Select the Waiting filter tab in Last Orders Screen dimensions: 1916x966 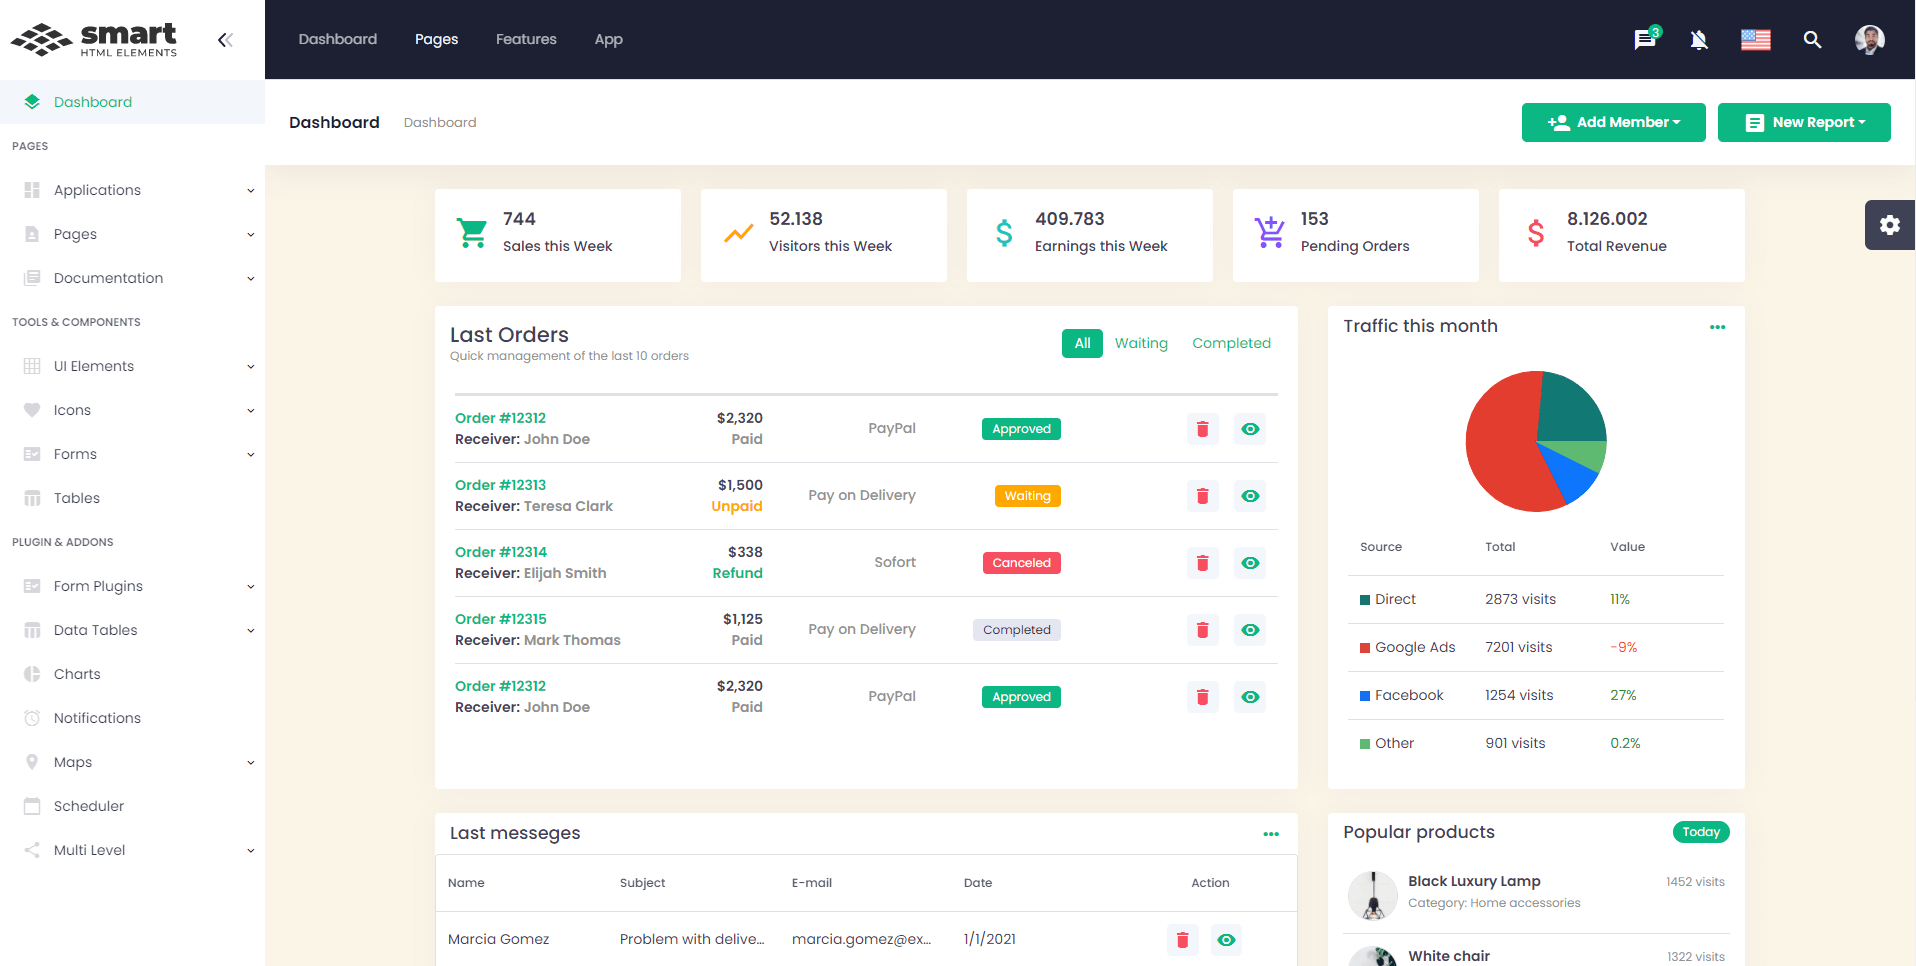click(1141, 343)
